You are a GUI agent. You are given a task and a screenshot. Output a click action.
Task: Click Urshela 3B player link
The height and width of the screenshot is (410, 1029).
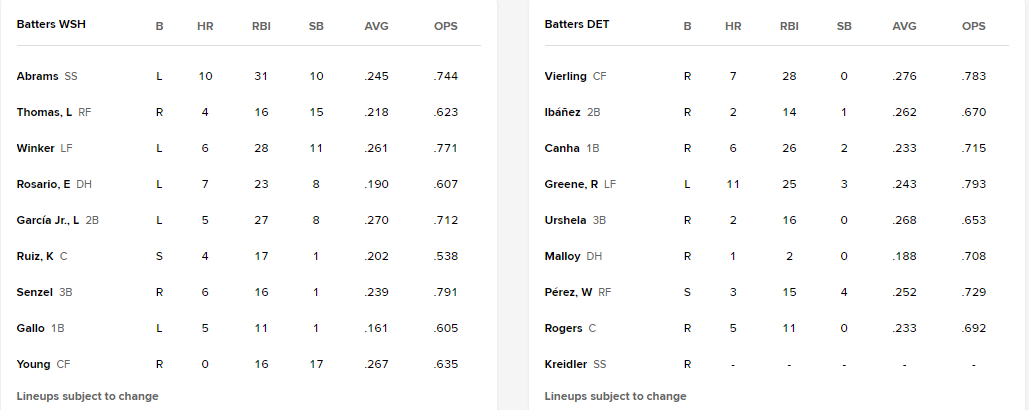565,220
